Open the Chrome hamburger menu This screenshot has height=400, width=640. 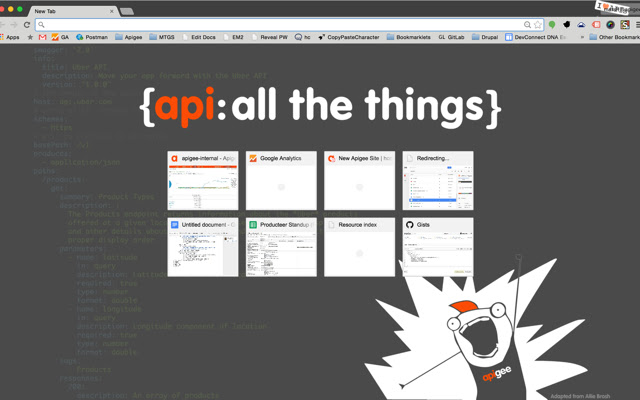point(637,25)
